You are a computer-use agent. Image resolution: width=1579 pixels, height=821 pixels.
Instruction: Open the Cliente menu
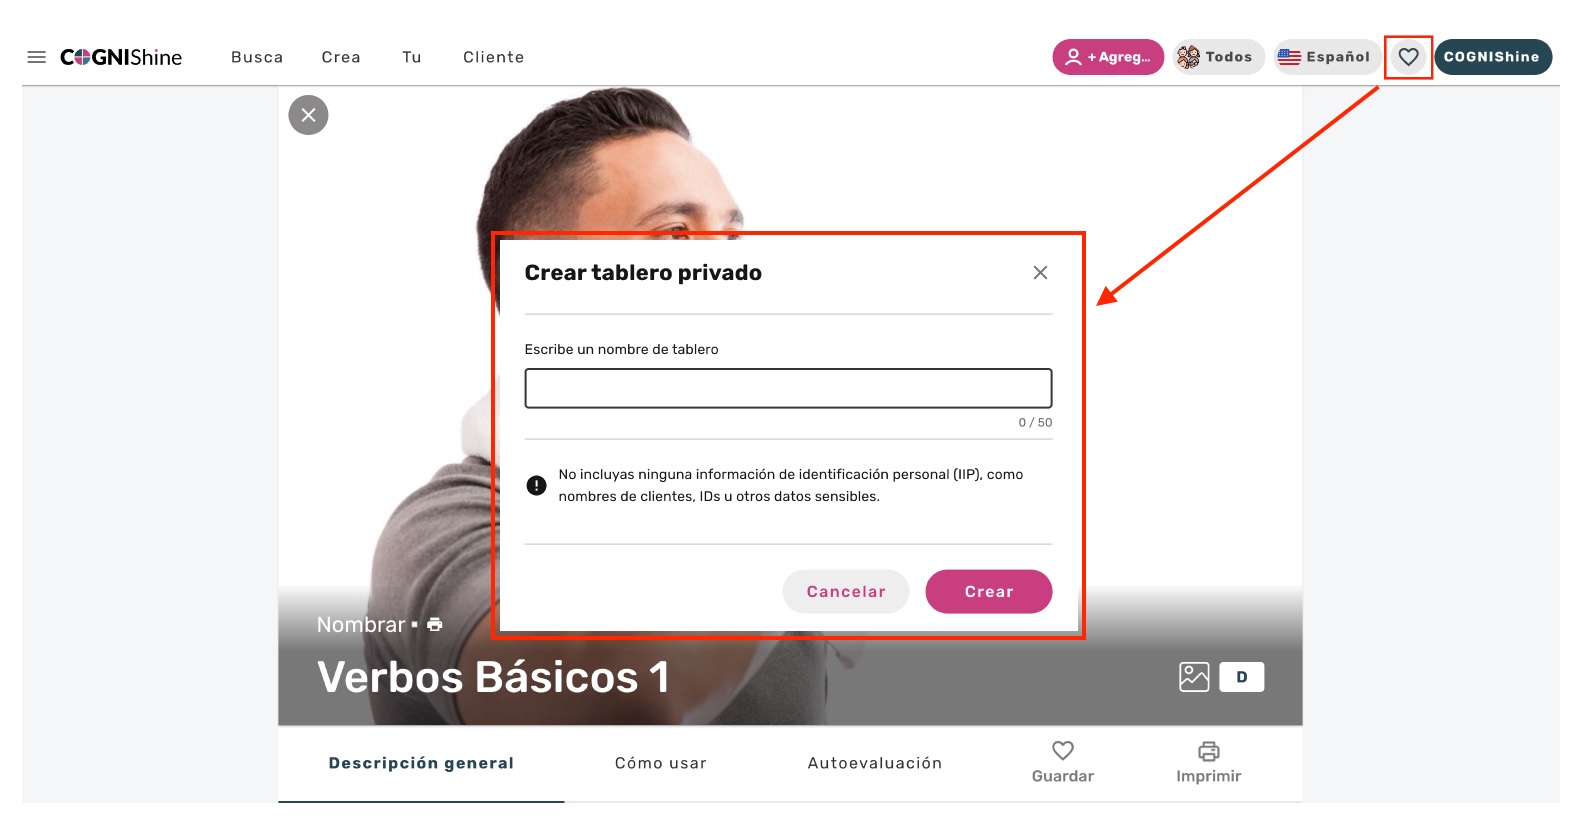493,57
